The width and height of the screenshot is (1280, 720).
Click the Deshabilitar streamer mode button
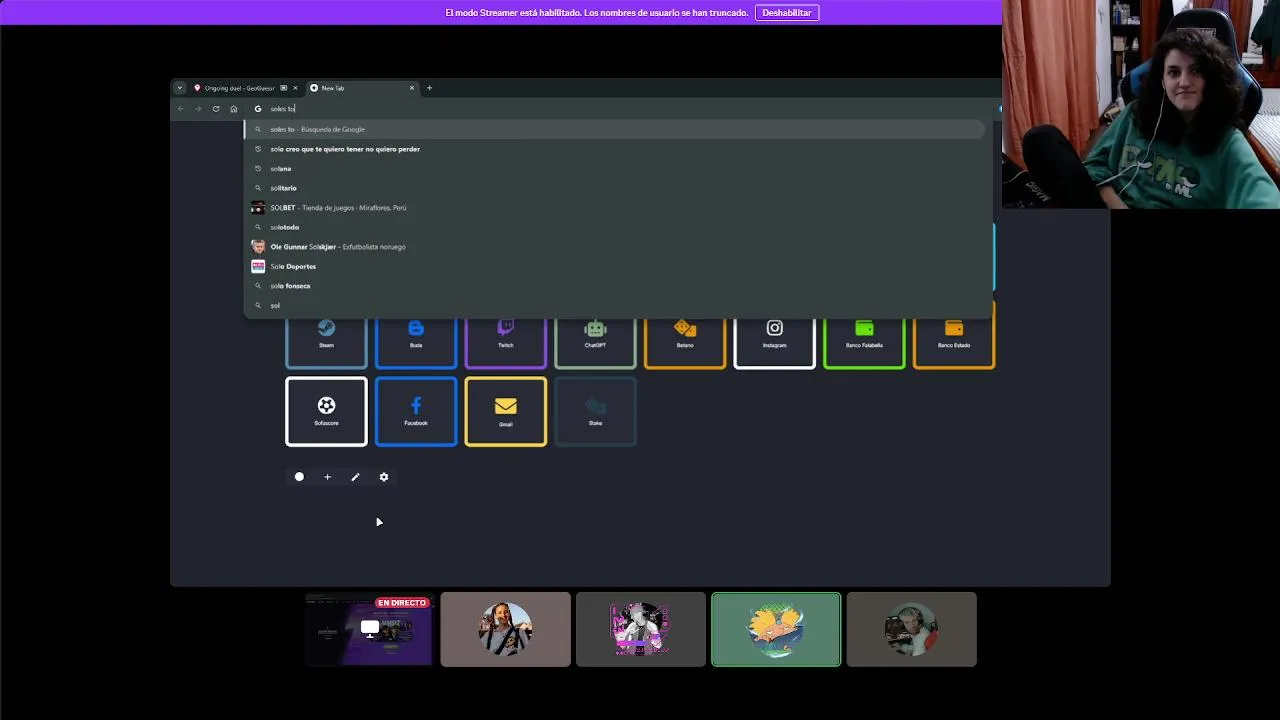787,13
